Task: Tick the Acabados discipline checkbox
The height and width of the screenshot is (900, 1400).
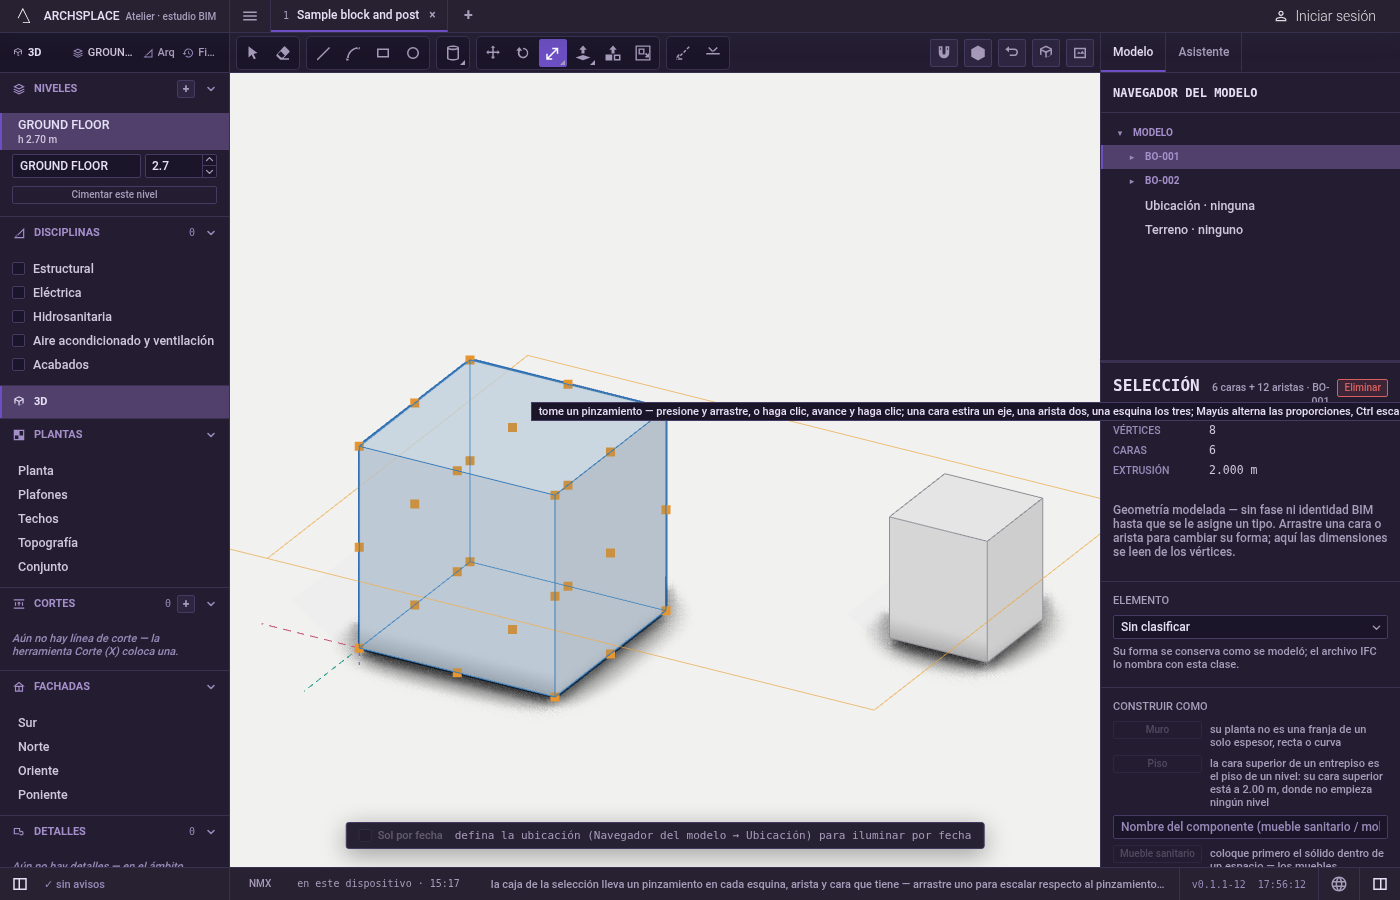Action: point(18,365)
